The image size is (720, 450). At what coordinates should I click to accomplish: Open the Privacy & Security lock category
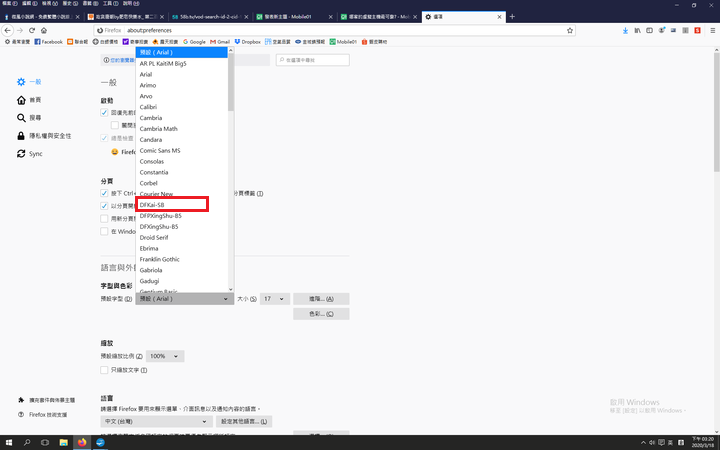pyautogui.click(x=44, y=136)
